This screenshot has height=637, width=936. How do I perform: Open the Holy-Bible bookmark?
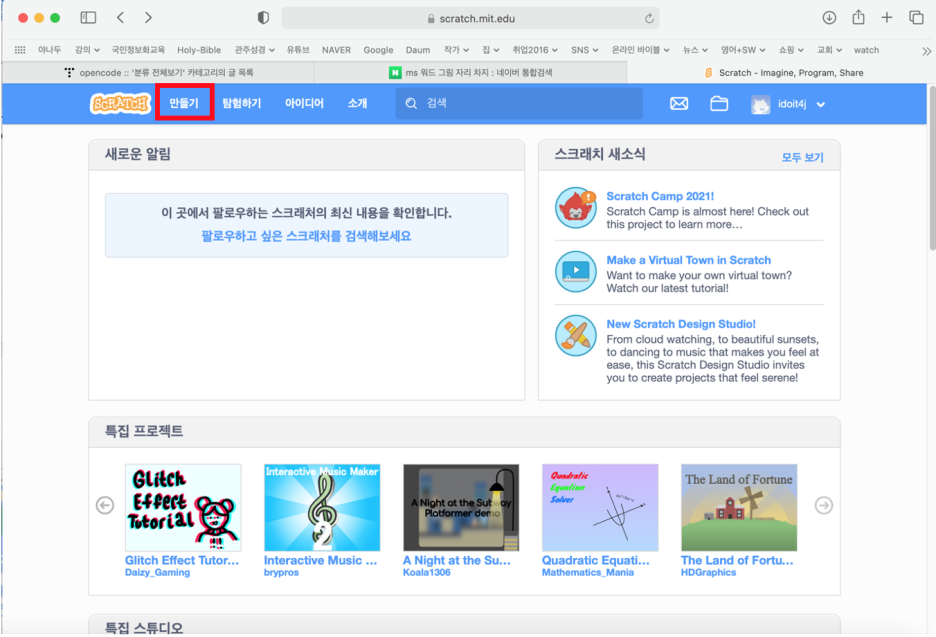click(x=199, y=50)
